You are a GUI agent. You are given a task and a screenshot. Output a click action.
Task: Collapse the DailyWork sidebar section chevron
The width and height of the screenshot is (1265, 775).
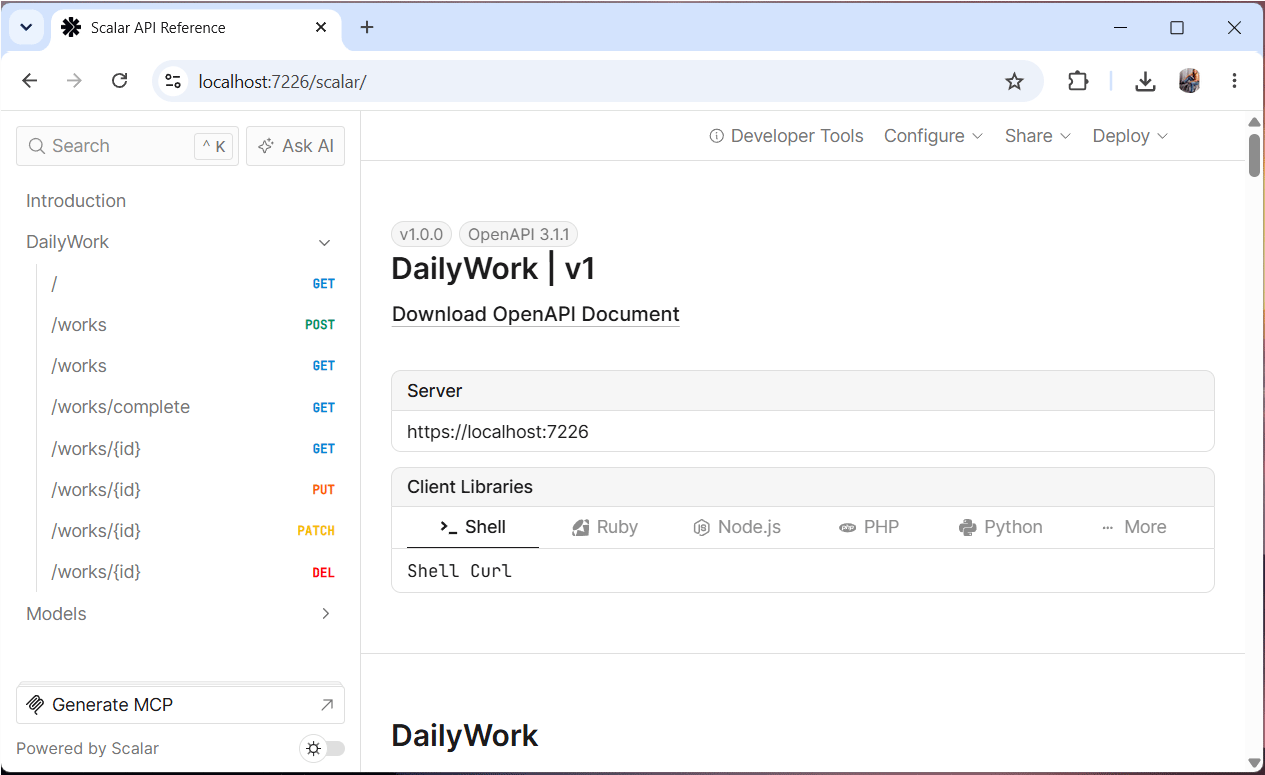pos(324,242)
